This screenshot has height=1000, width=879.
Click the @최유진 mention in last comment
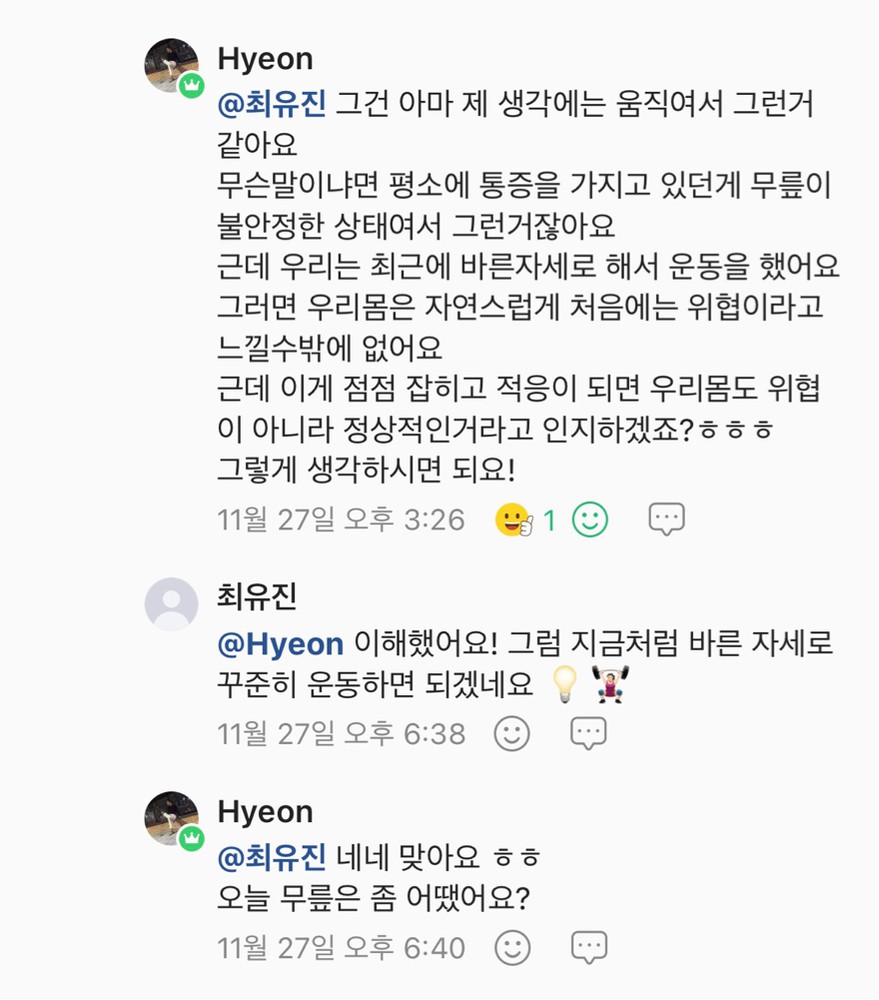point(272,857)
